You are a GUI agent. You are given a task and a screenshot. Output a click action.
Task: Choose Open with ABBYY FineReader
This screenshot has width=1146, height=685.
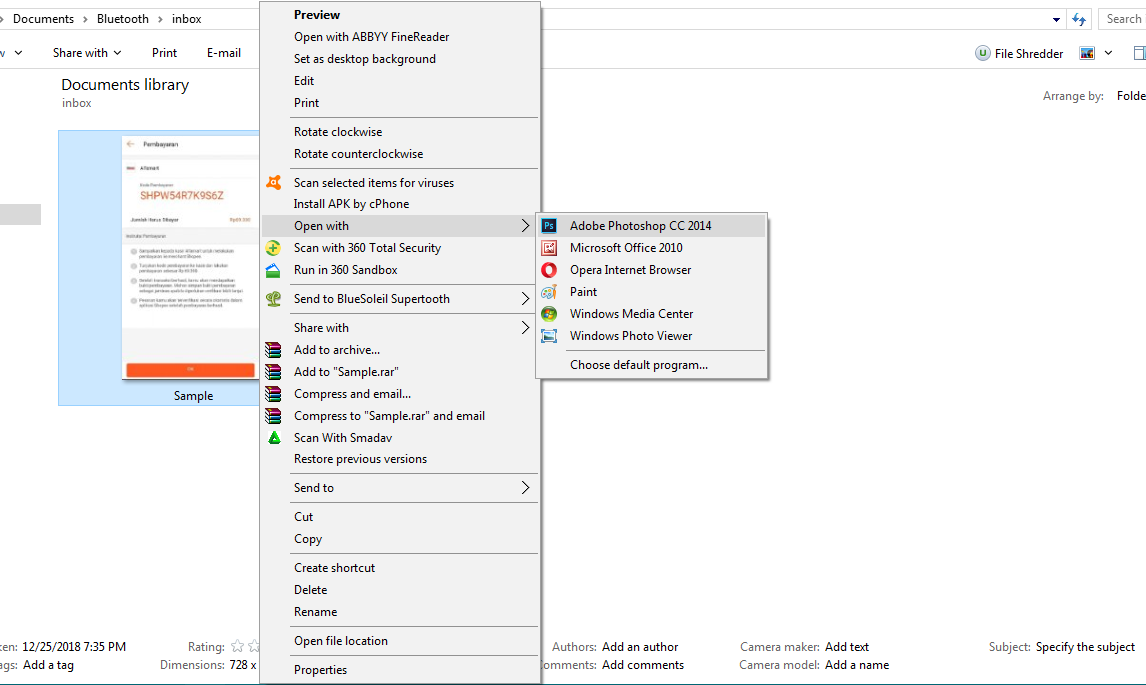click(x=371, y=37)
